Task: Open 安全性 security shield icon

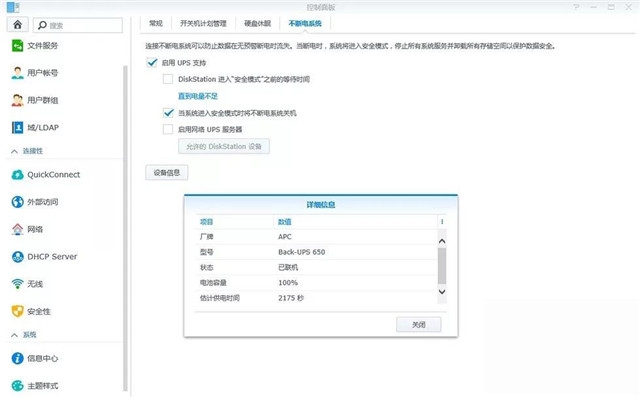Action: tap(18, 311)
